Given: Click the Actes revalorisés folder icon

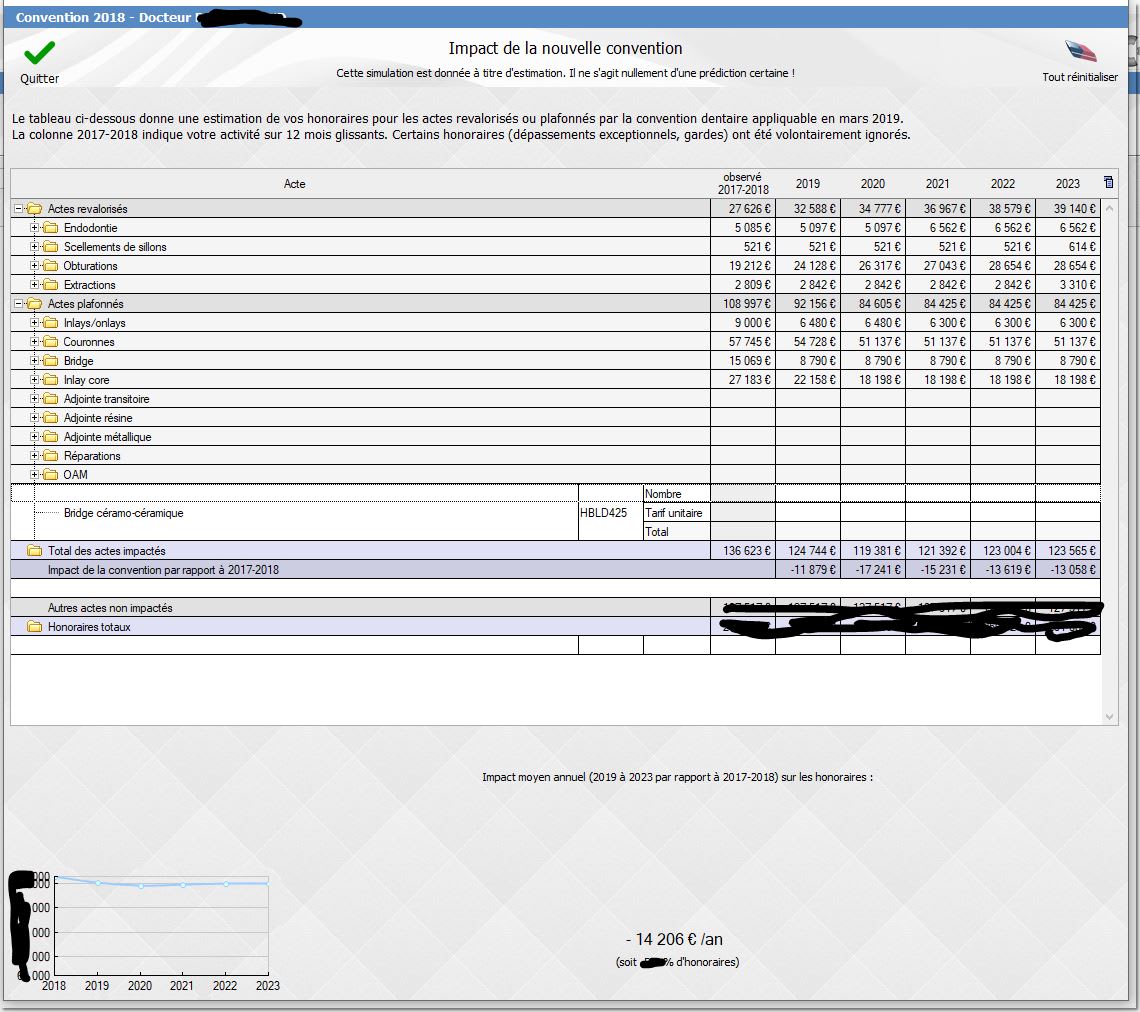Looking at the screenshot, I should [x=34, y=209].
